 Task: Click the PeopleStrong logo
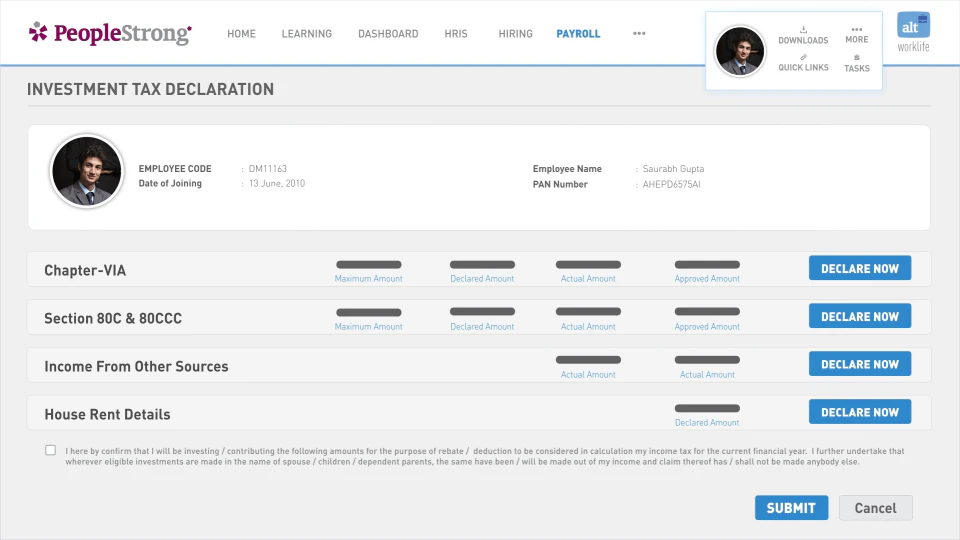tap(110, 33)
